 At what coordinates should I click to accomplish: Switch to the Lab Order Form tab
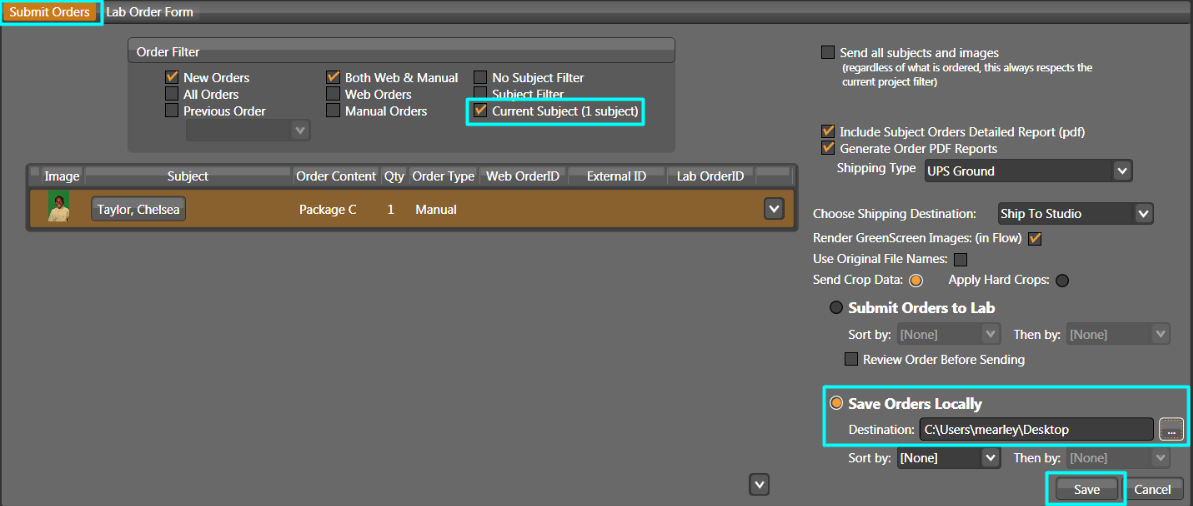coord(150,12)
